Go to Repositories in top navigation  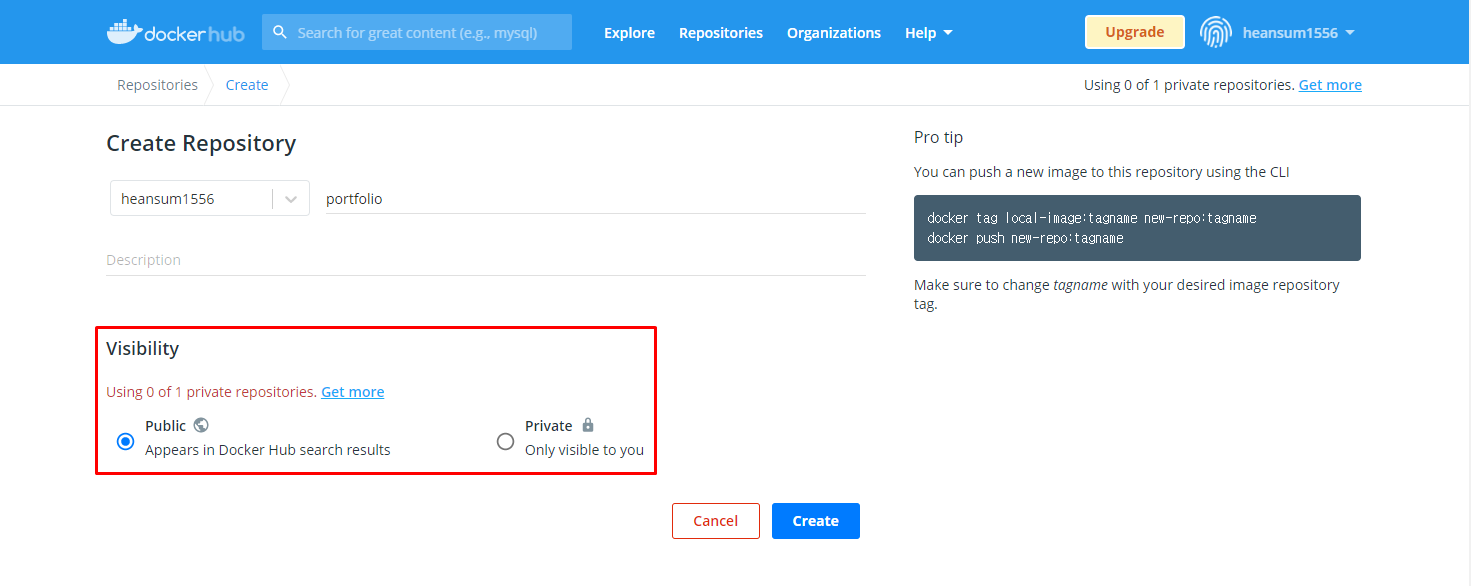[x=721, y=33]
